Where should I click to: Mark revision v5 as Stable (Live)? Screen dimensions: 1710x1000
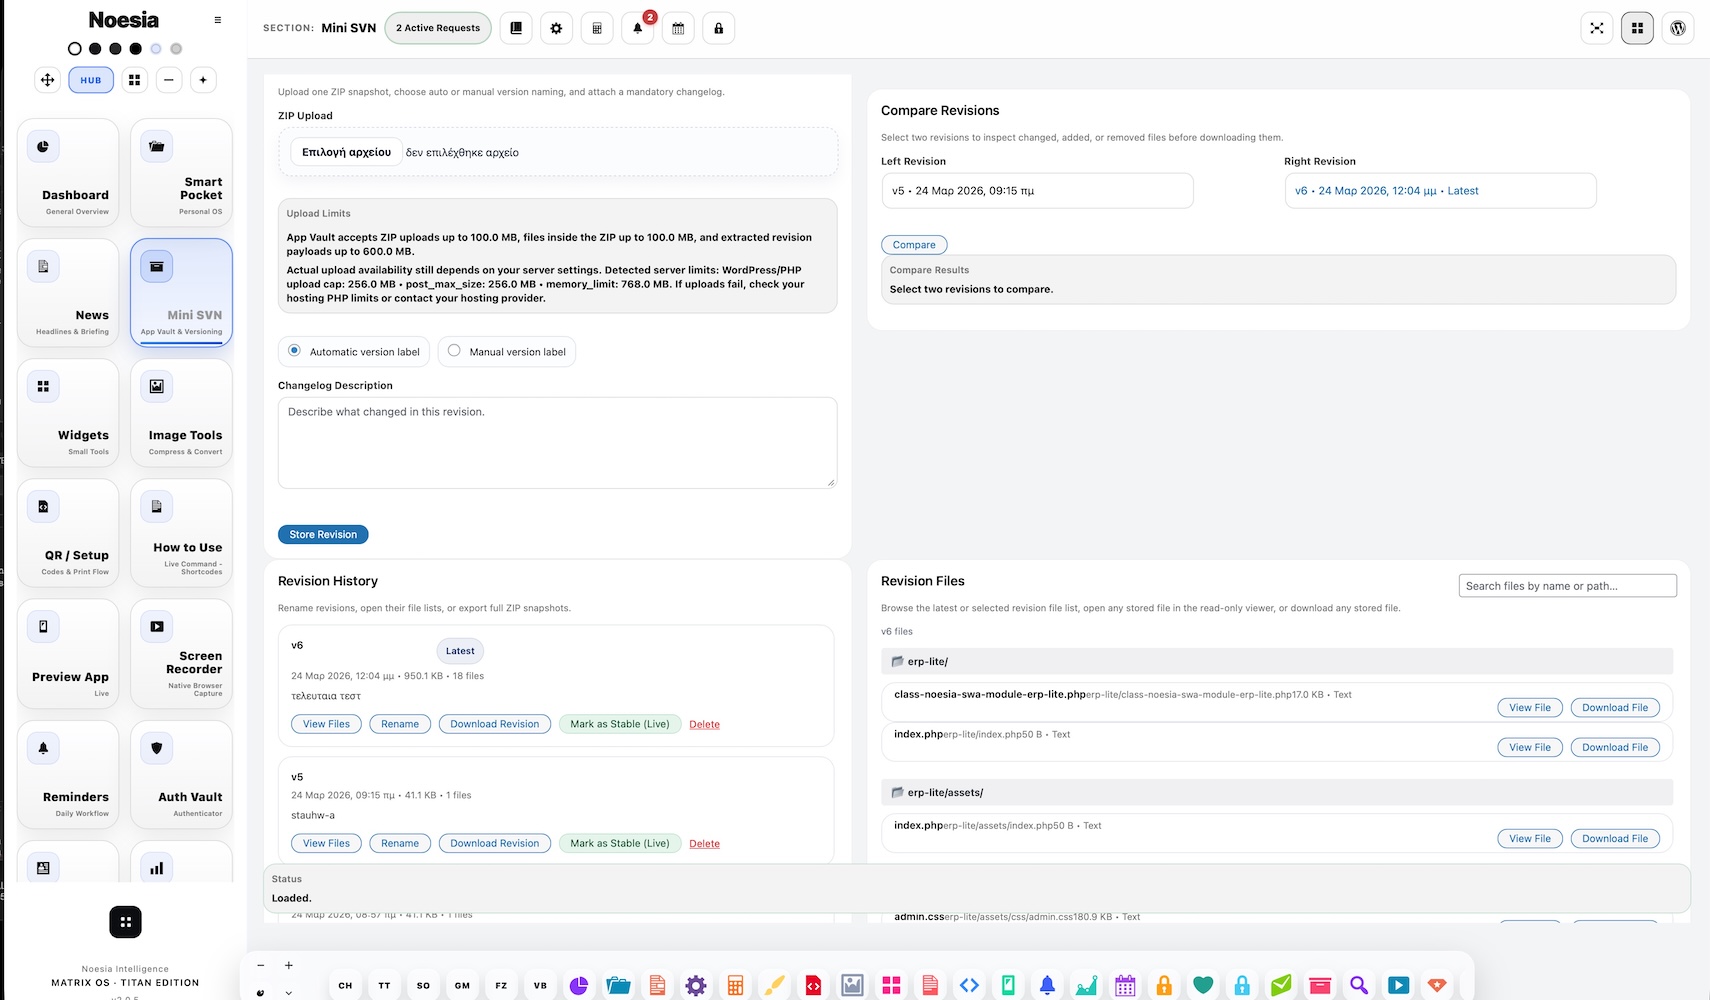[620, 843]
